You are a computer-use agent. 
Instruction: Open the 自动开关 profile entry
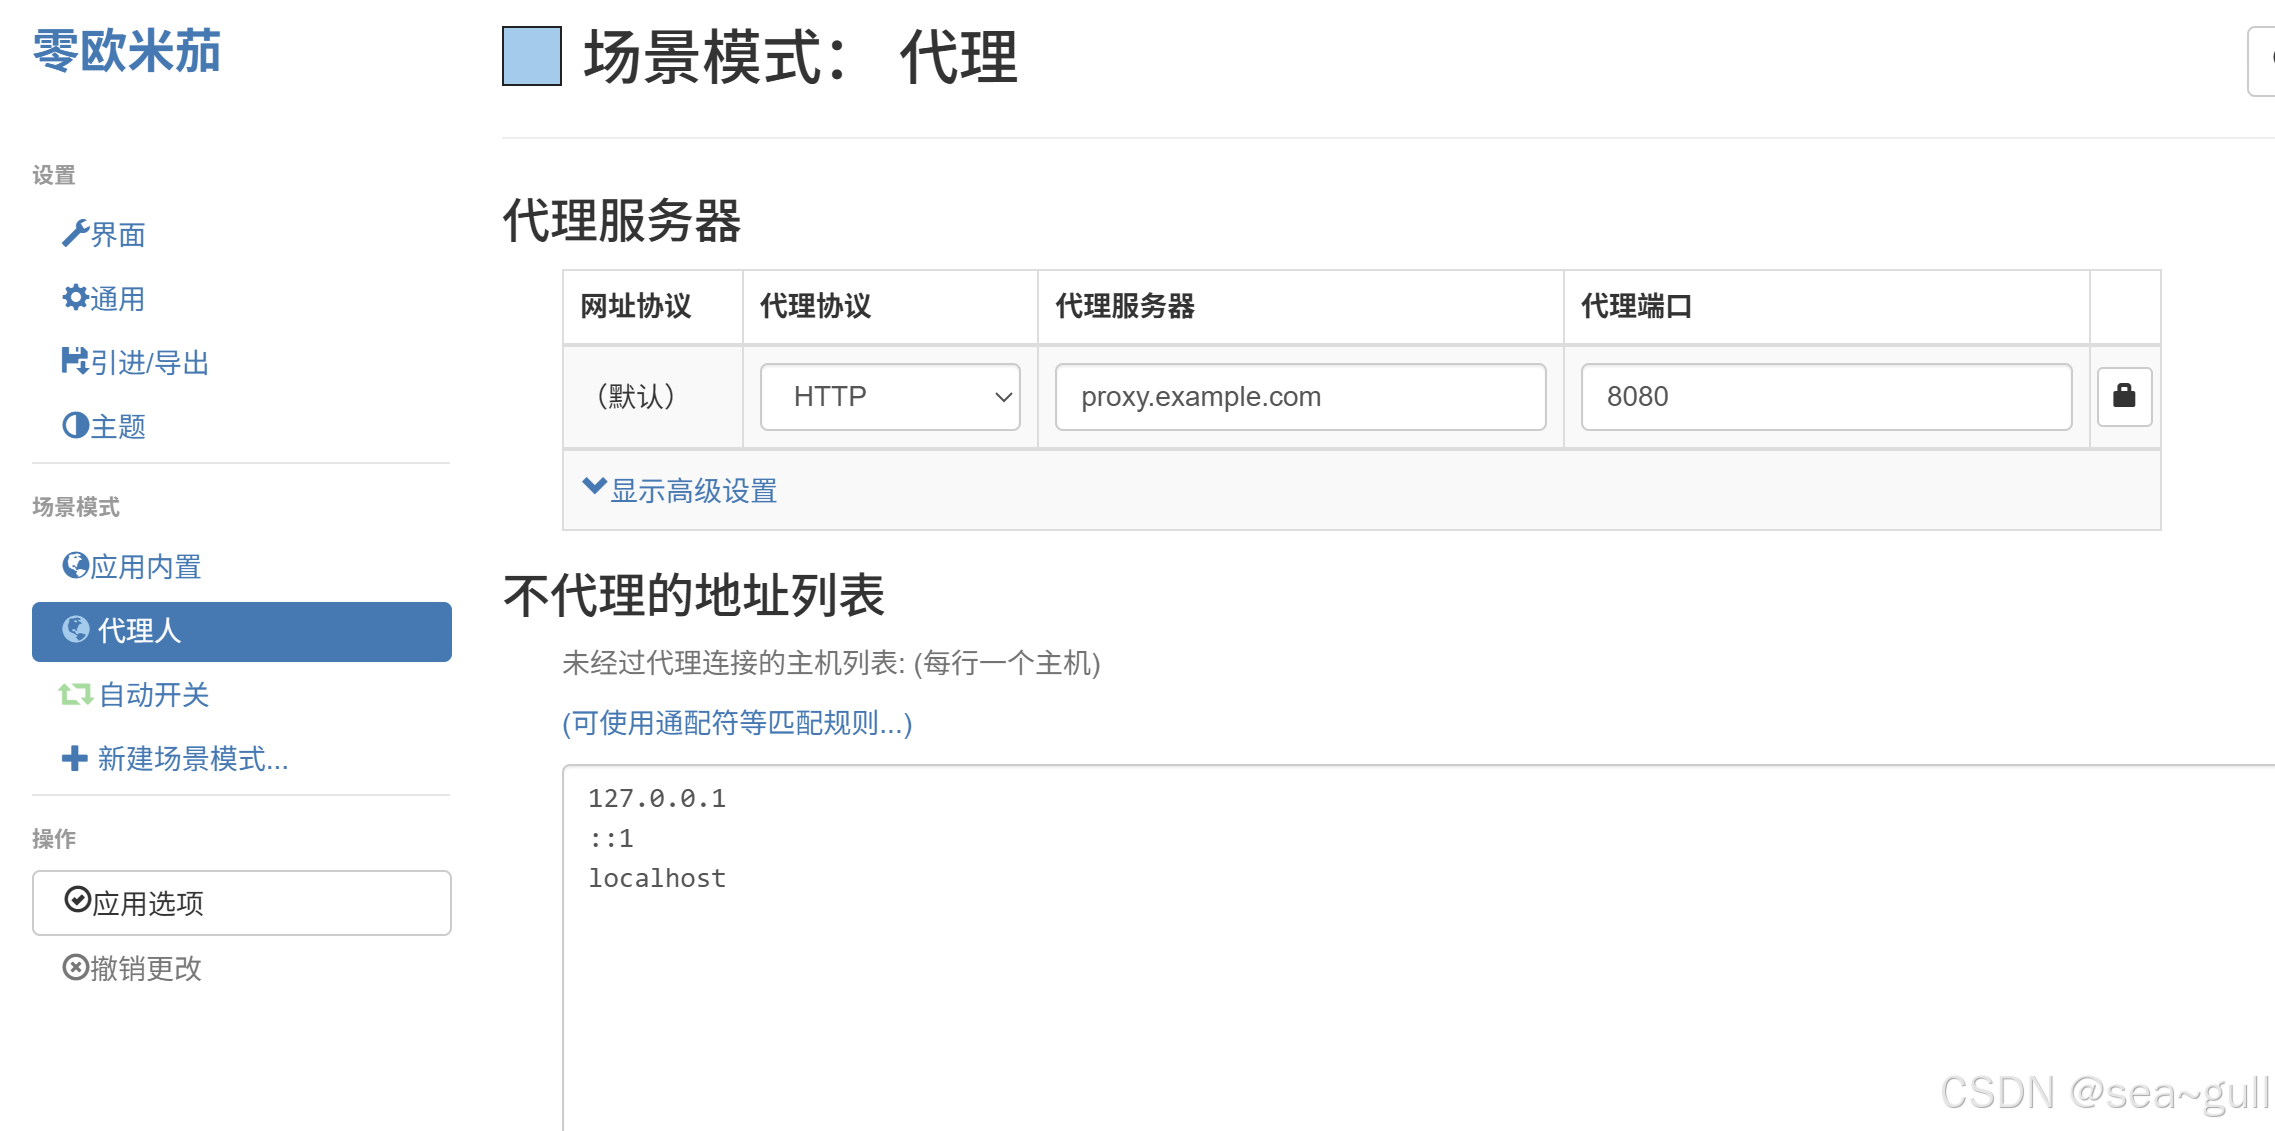coord(153,694)
